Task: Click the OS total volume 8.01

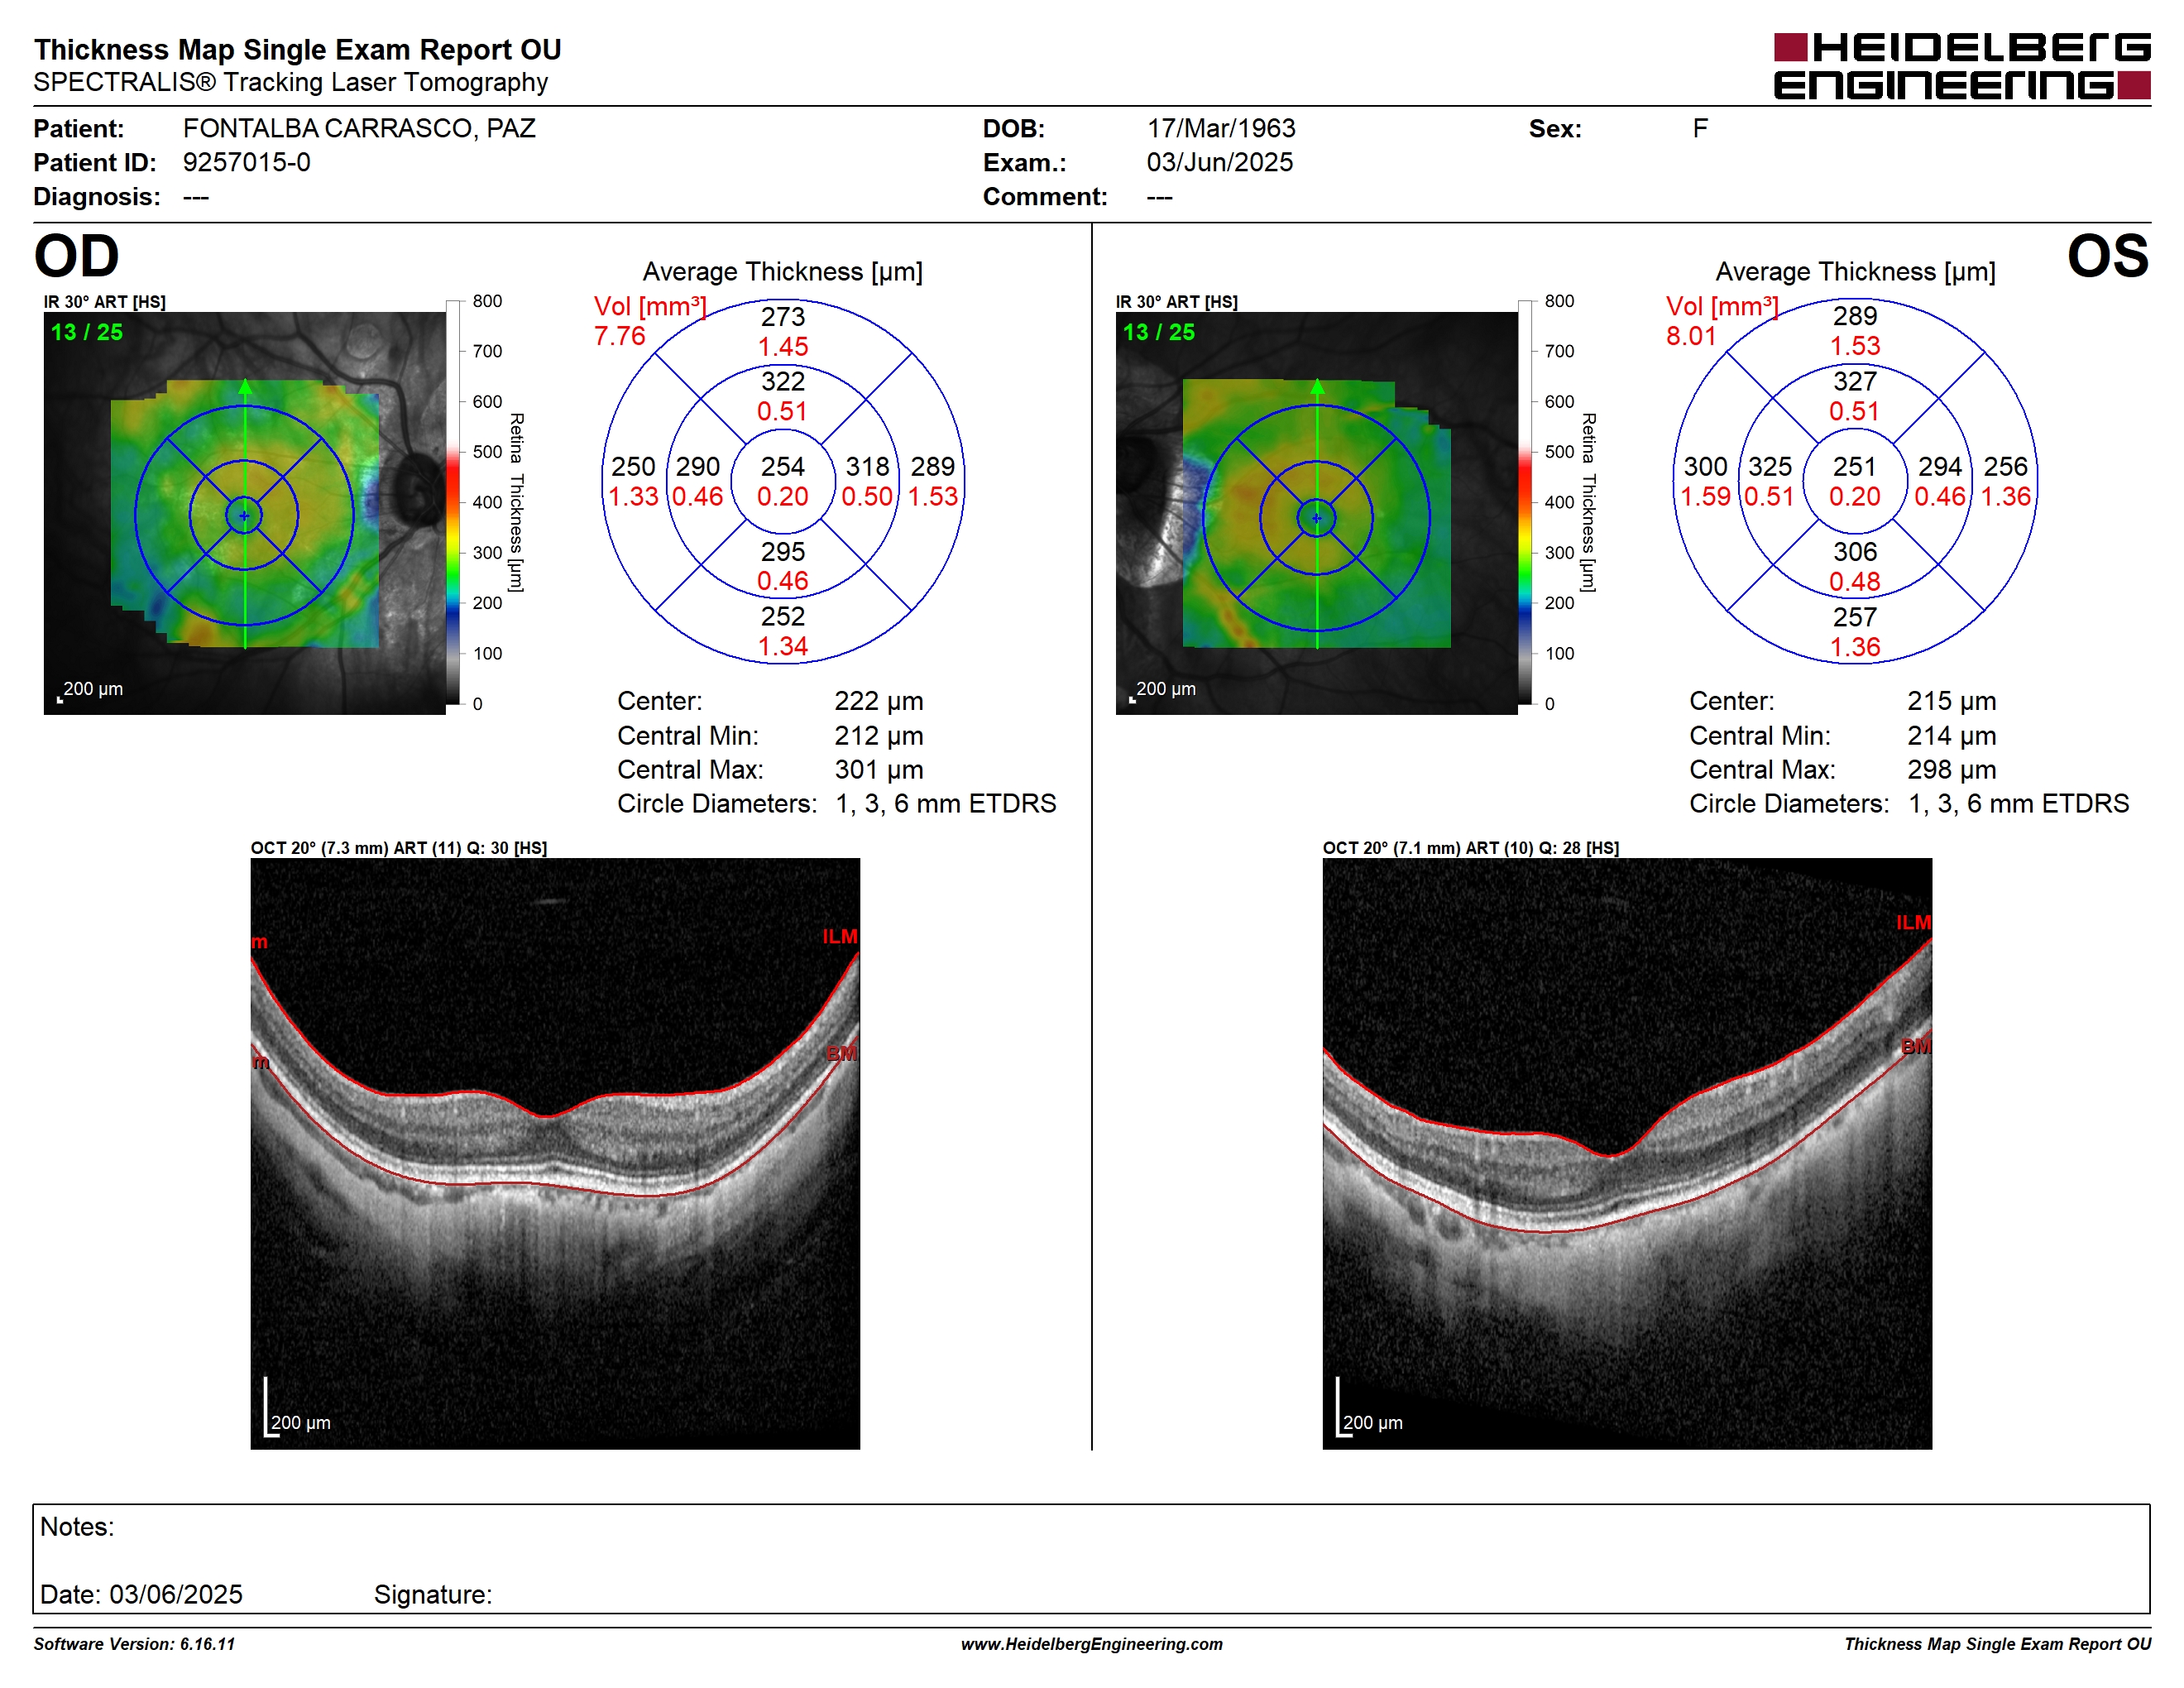Action: pyautogui.click(x=1691, y=336)
